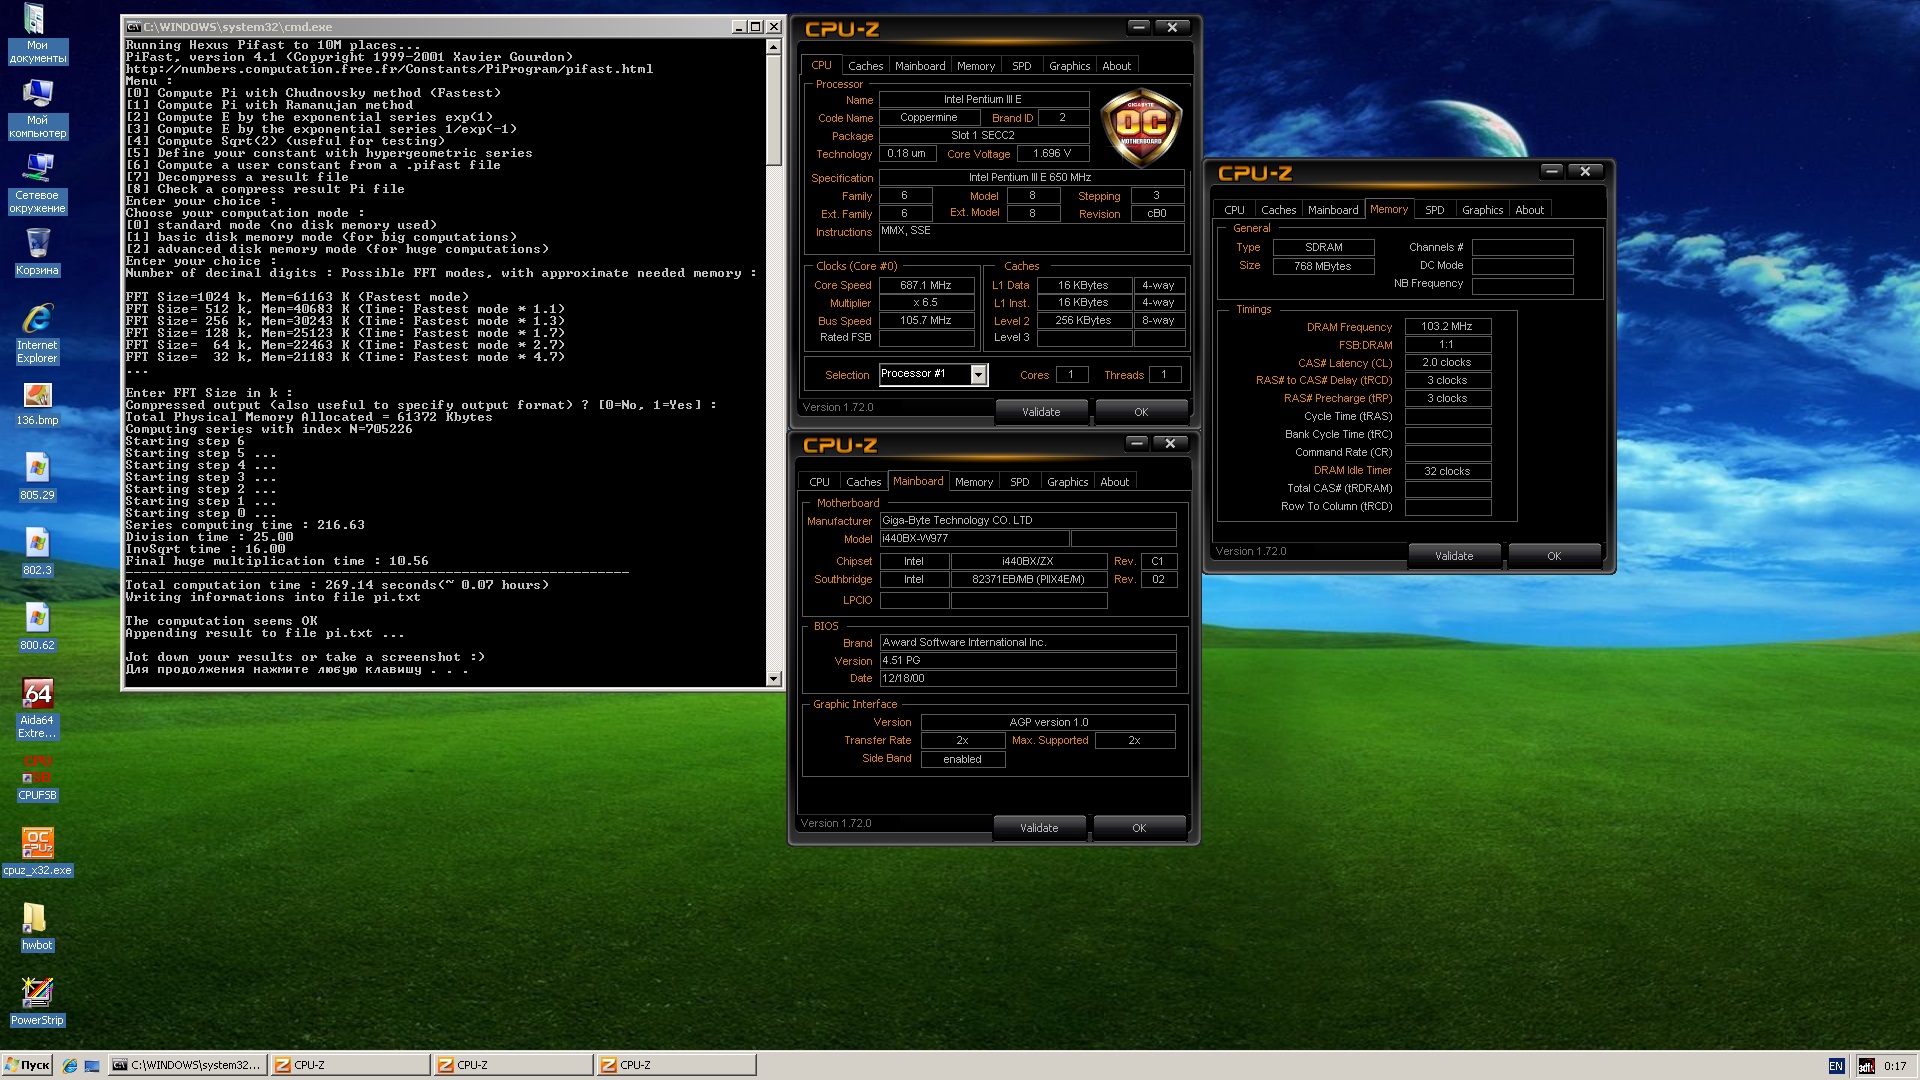Click Validate in the Mainboard window
Image resolution: width=1920 pixels, height=1080 pixels.
[x=1039, y=828]
